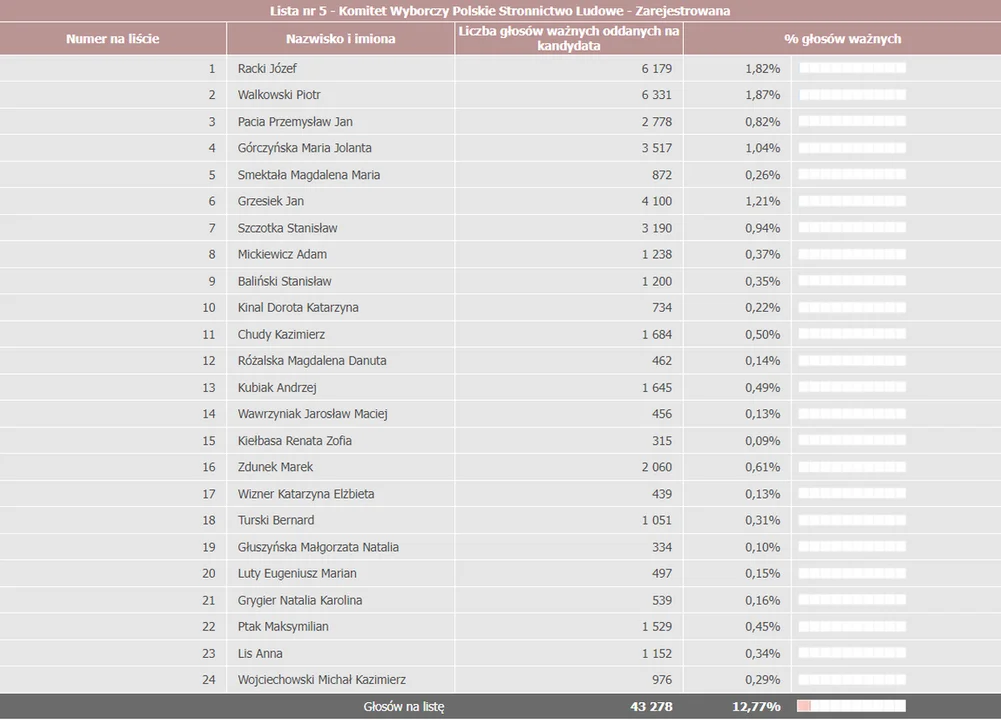Click percentage value 0,61%
This screenshot has width=1001, height=720.
[762, 467]
